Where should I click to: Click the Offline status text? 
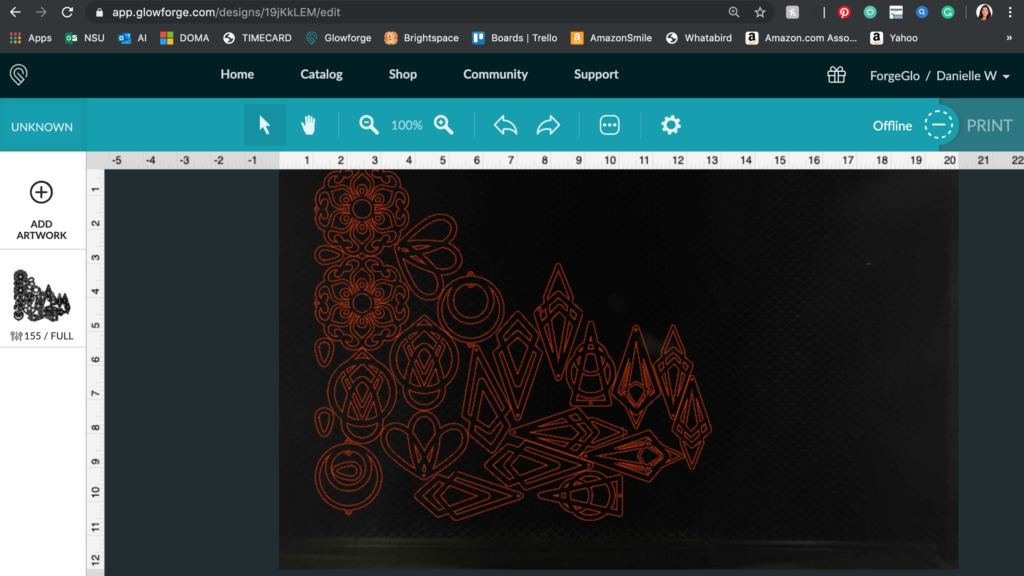point(892,125)
